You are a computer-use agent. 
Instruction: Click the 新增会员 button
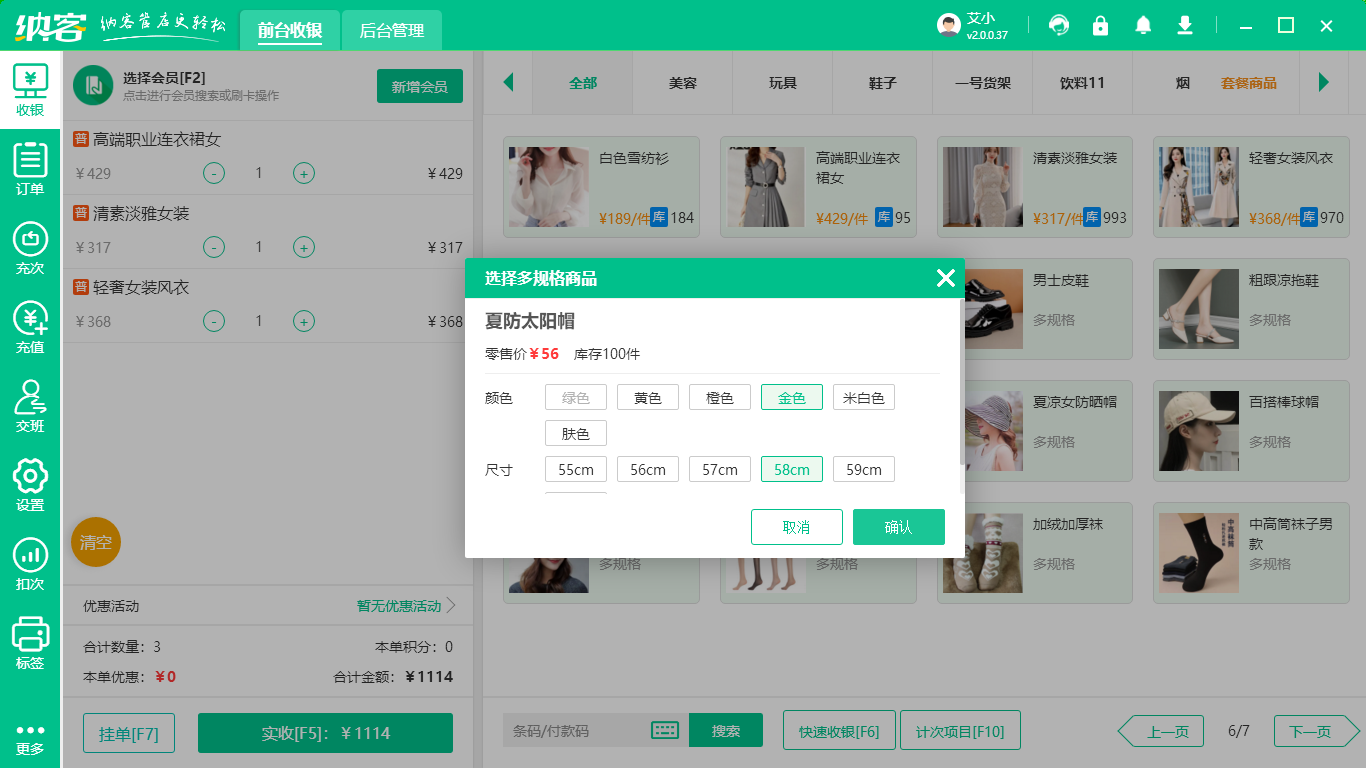(420, 86)
